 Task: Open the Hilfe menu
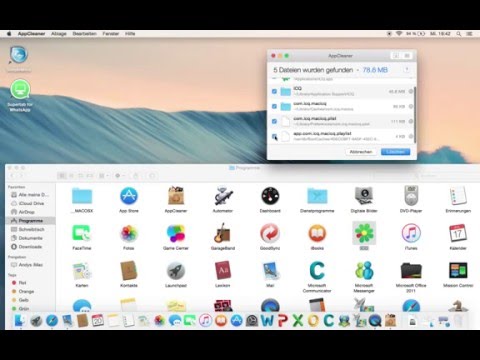(x=130, y=34)
